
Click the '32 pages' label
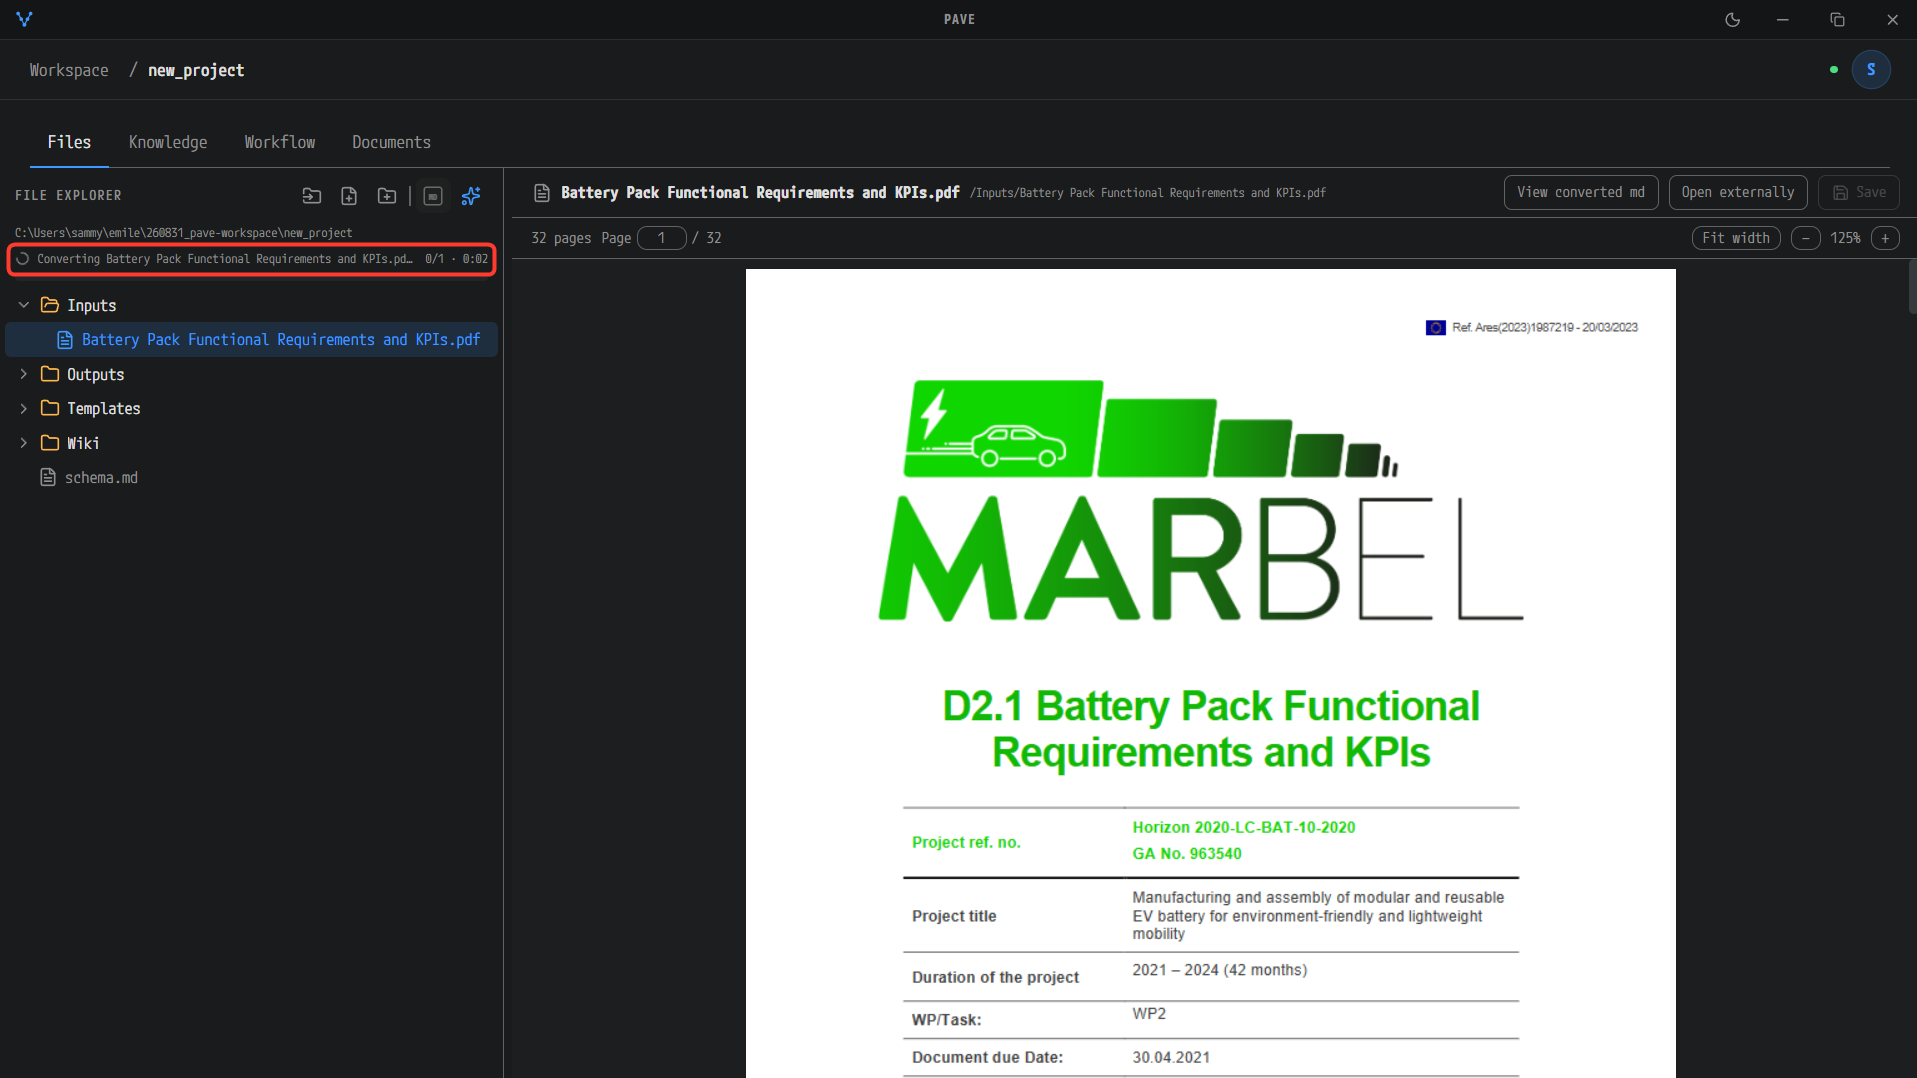[561, 238]
